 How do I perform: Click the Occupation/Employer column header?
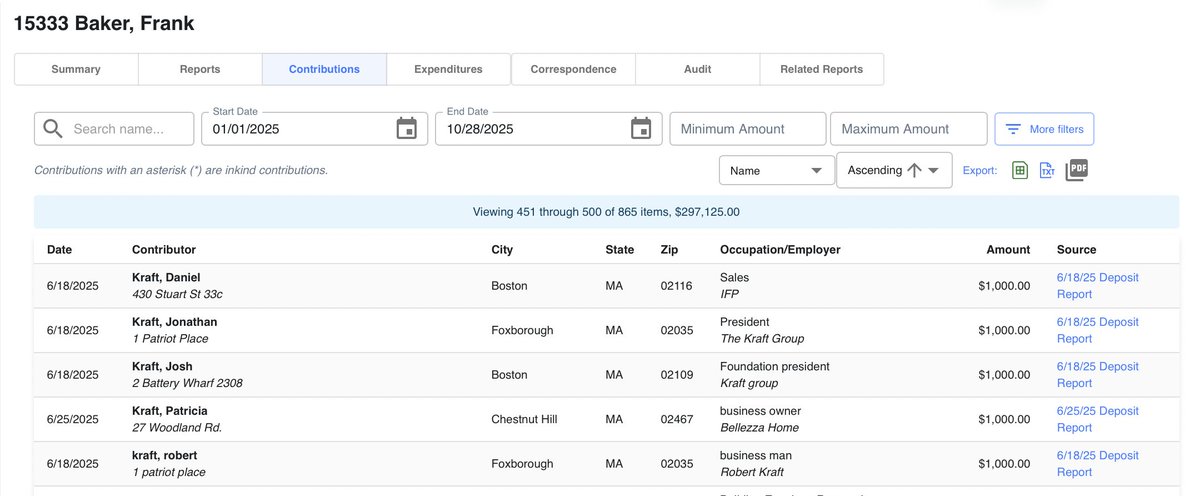pos(780,249)
